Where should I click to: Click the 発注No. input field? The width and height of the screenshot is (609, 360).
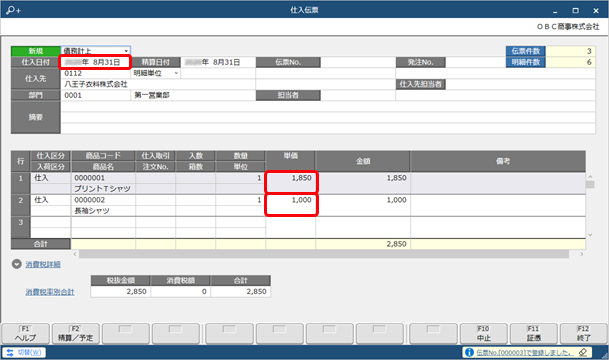(x=475, y=62)
